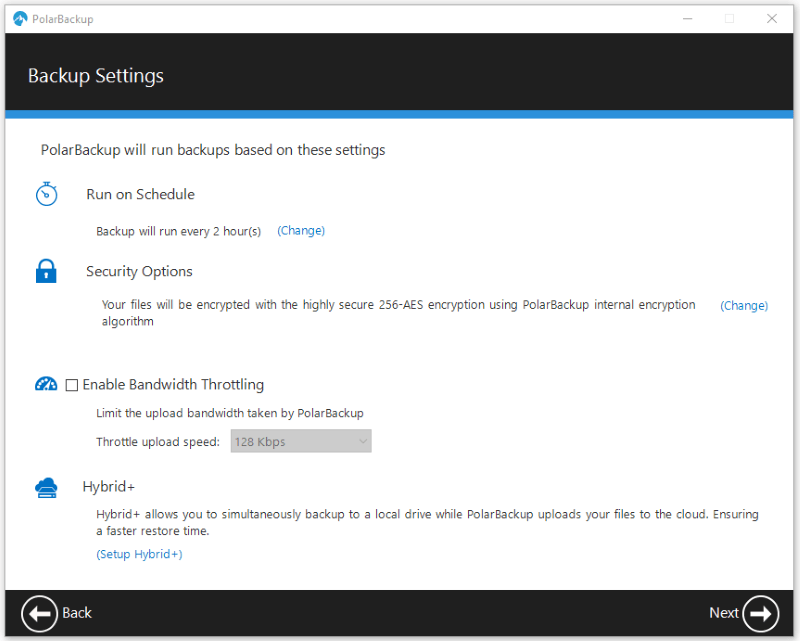The image size is (800, 641).
Task: Select the Run on Schedule heading
Action: 140,194
